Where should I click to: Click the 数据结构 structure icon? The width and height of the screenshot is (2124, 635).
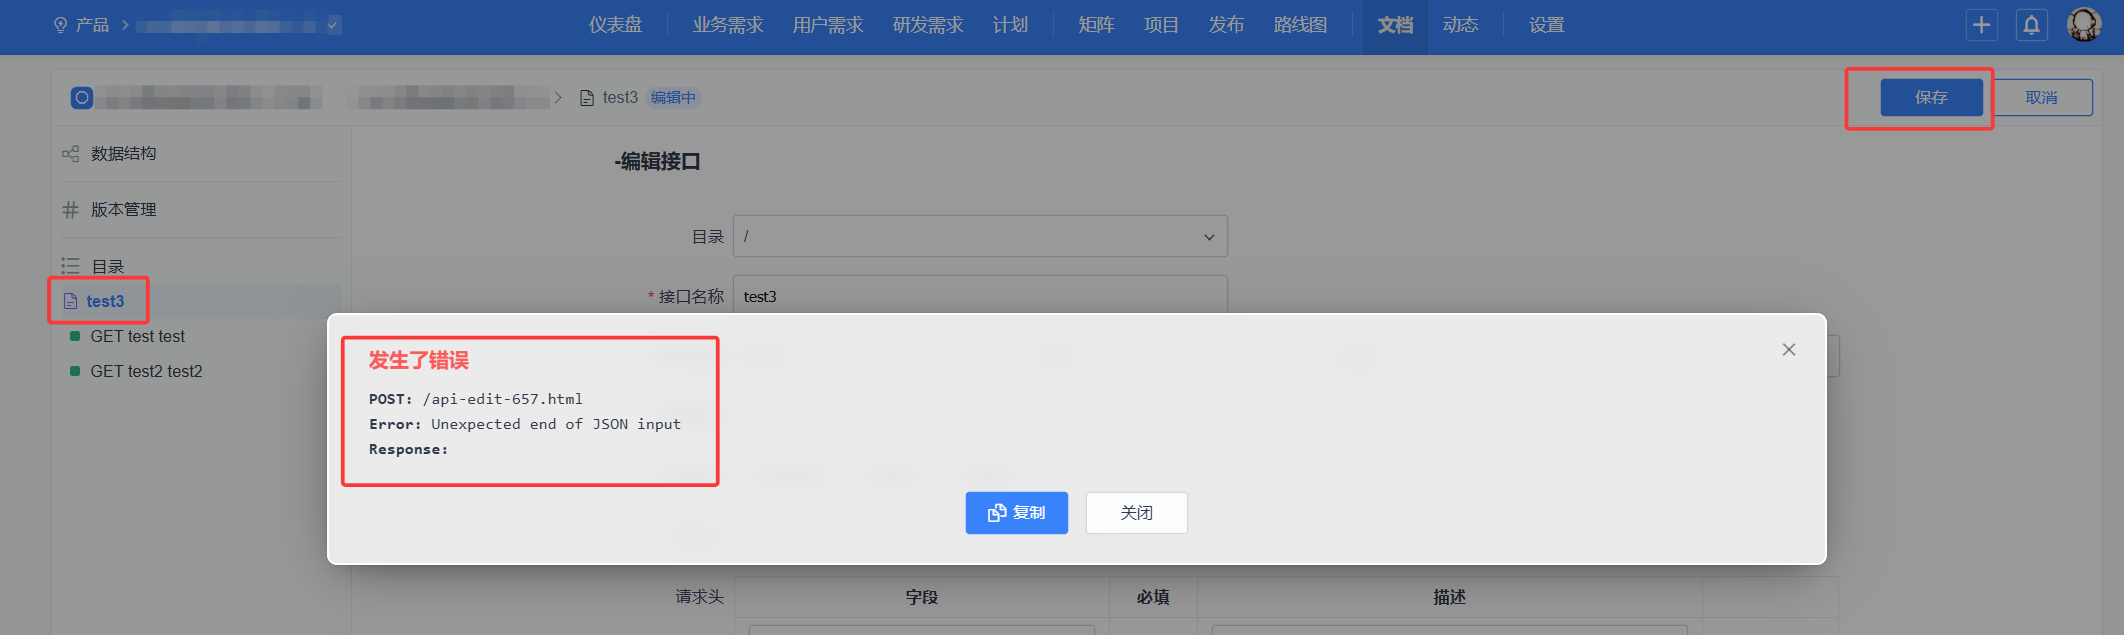[70, 154]
